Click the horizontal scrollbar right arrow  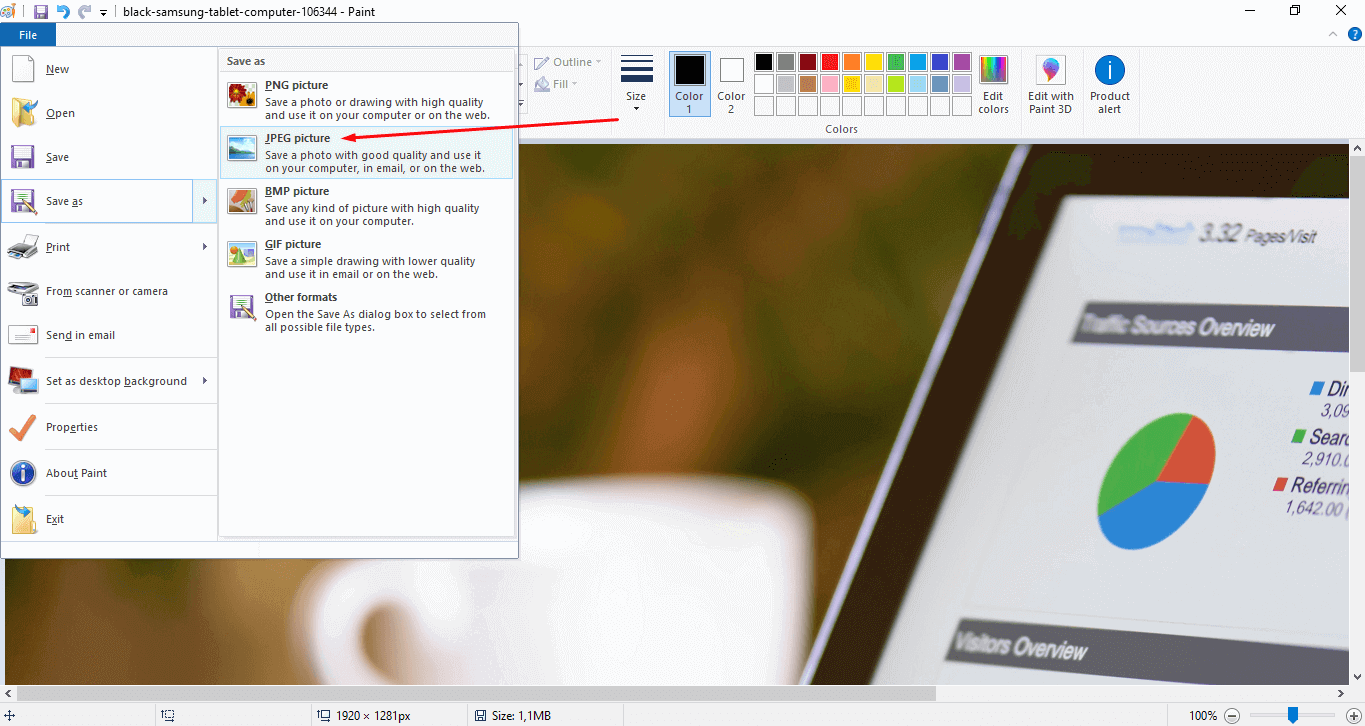pyautogui.click(x=1340, y=693)
